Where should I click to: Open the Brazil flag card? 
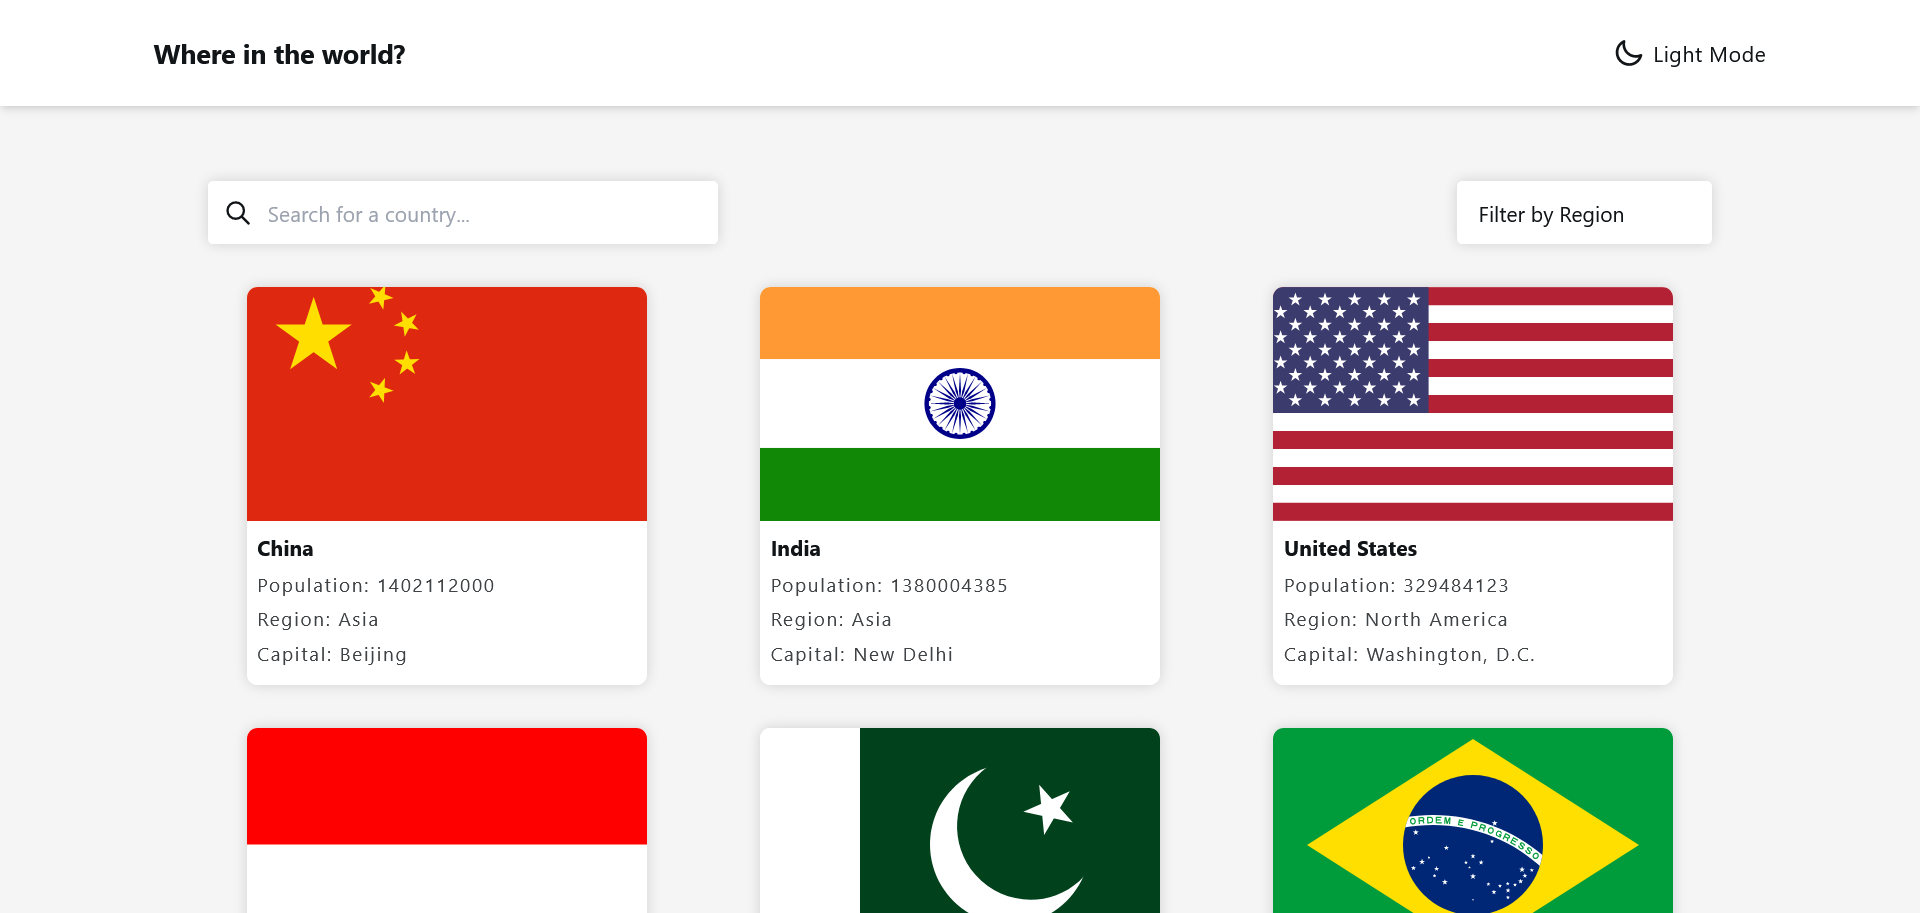(x=1473, y=820)
